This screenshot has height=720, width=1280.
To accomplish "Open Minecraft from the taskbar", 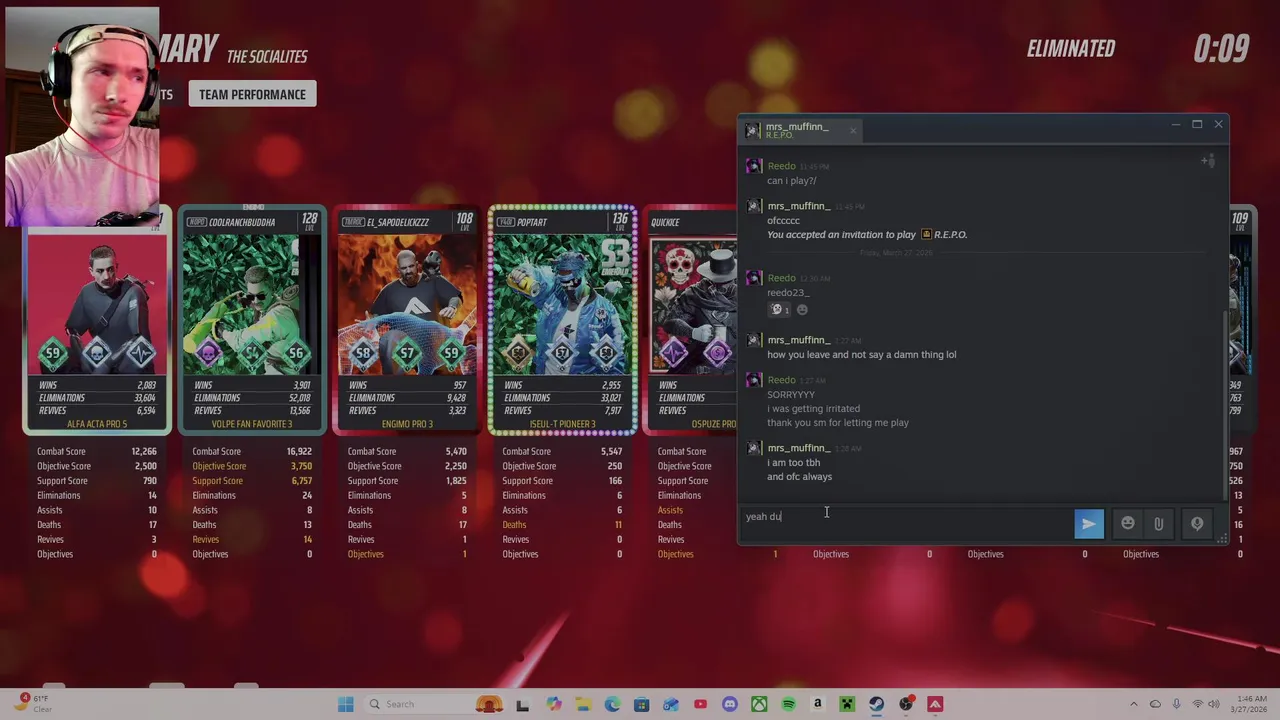I will (847, 705).
